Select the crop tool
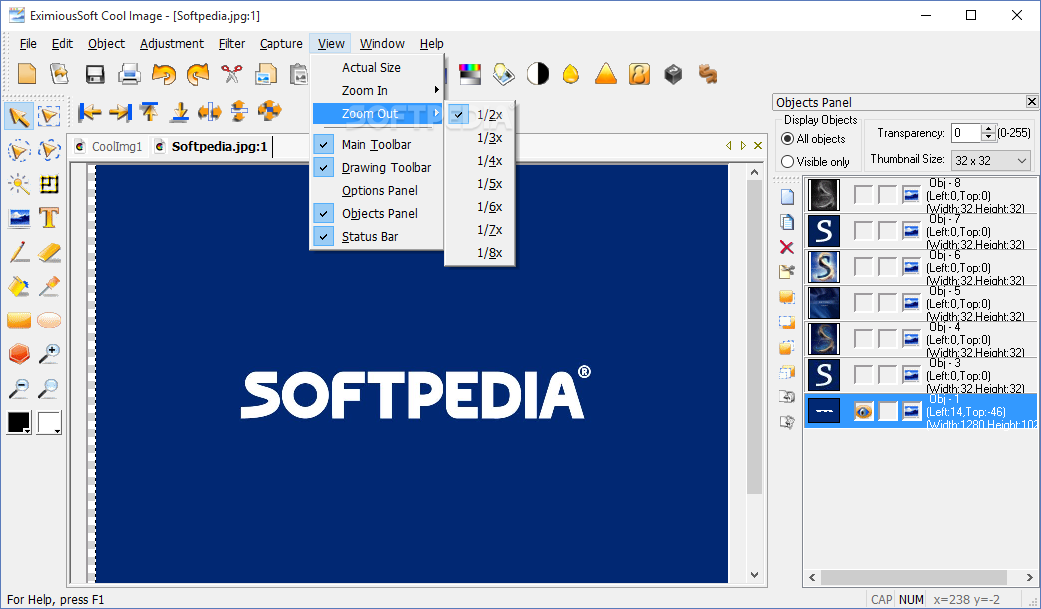 pyautogui.click(x=49, y=184)
